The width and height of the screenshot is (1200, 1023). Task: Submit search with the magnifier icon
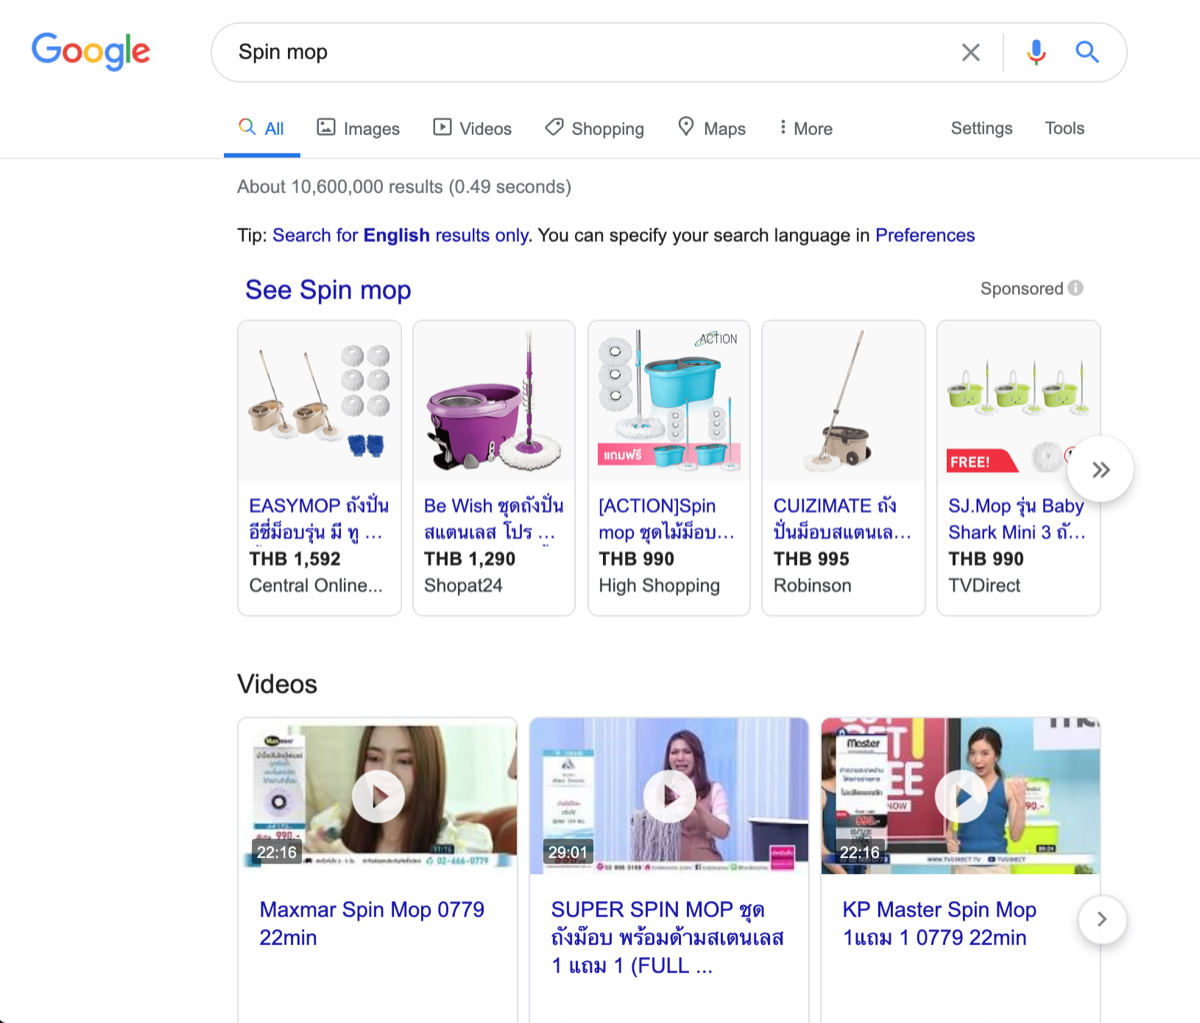click(x=1087, y=52)
